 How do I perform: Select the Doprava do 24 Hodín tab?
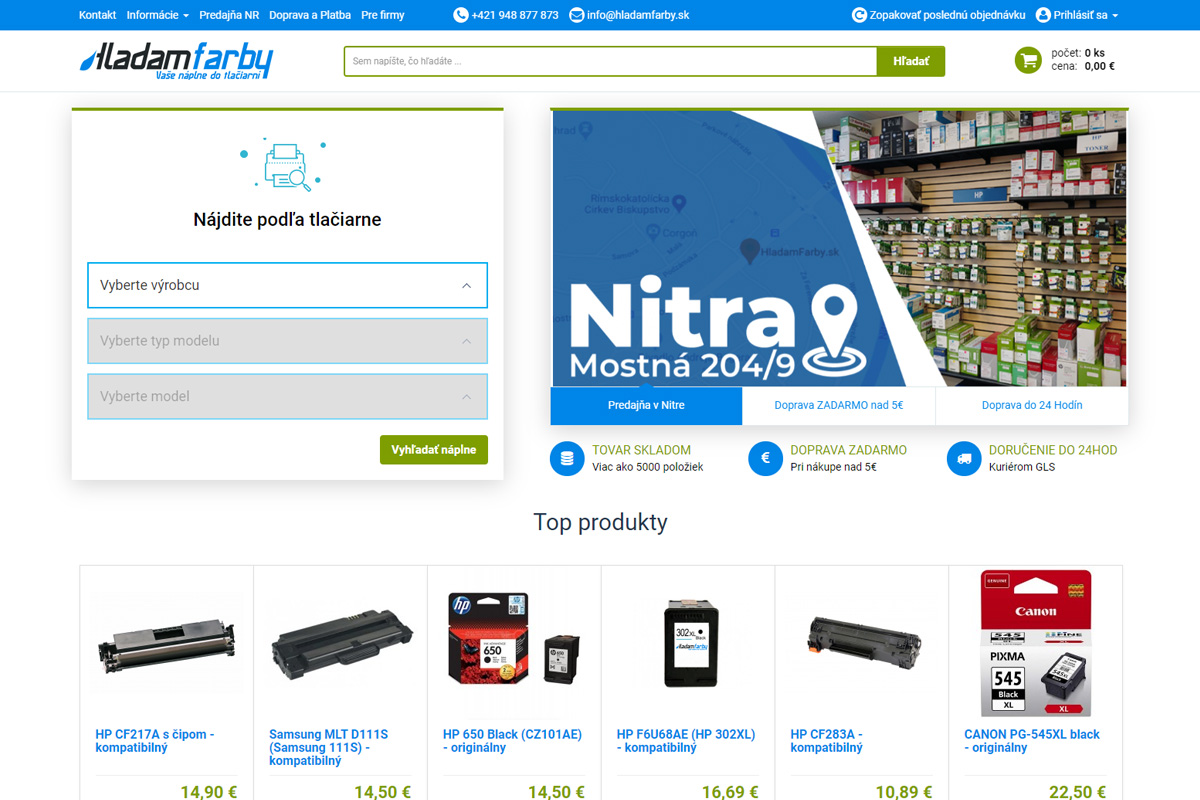1032,405
